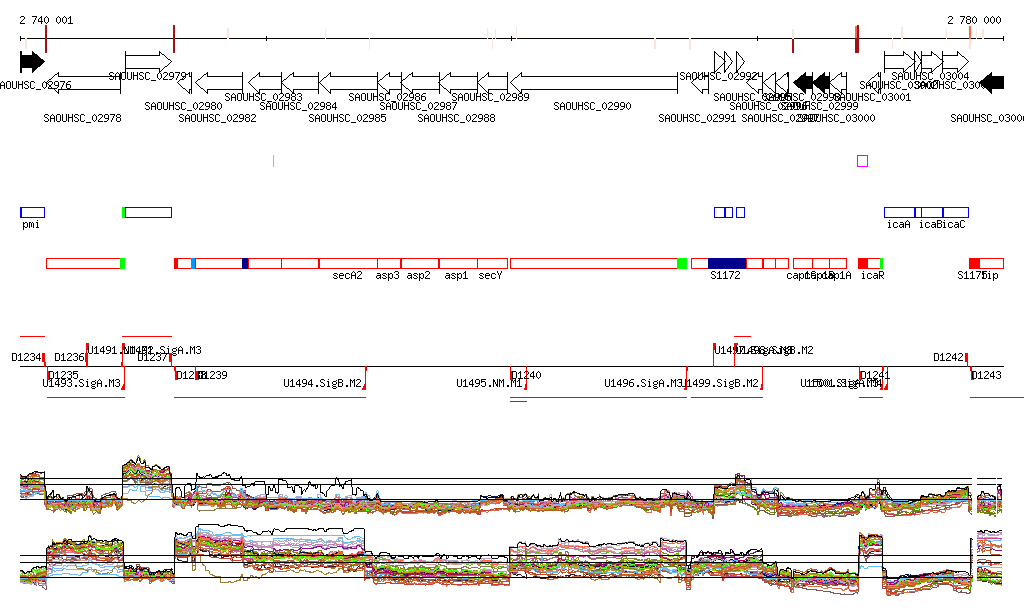Click the SAOUHSC_02988 gene label

coord(456,118)
